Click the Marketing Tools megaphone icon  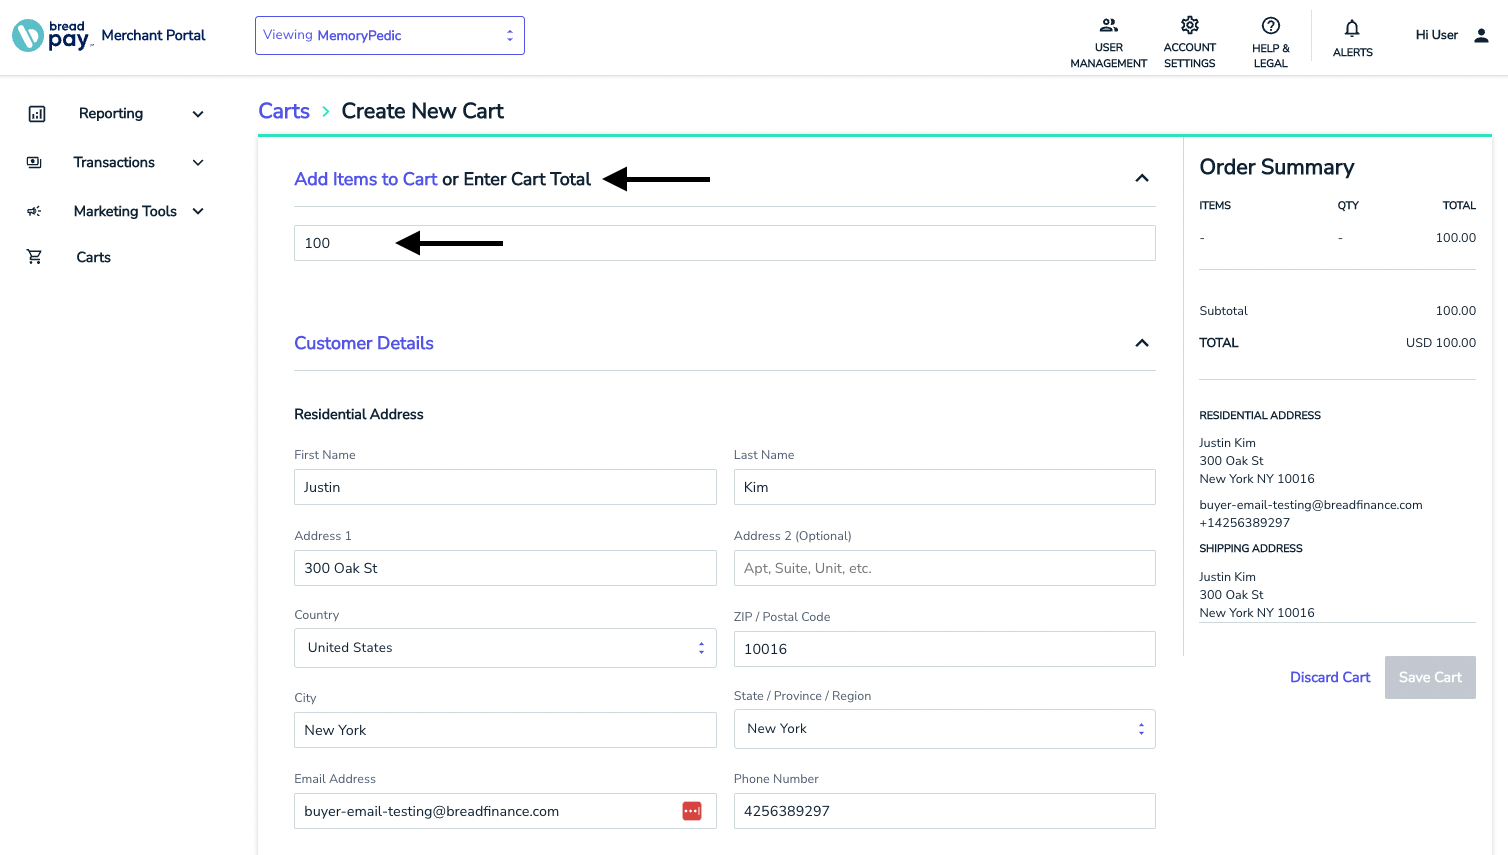(x=34, y=211)
